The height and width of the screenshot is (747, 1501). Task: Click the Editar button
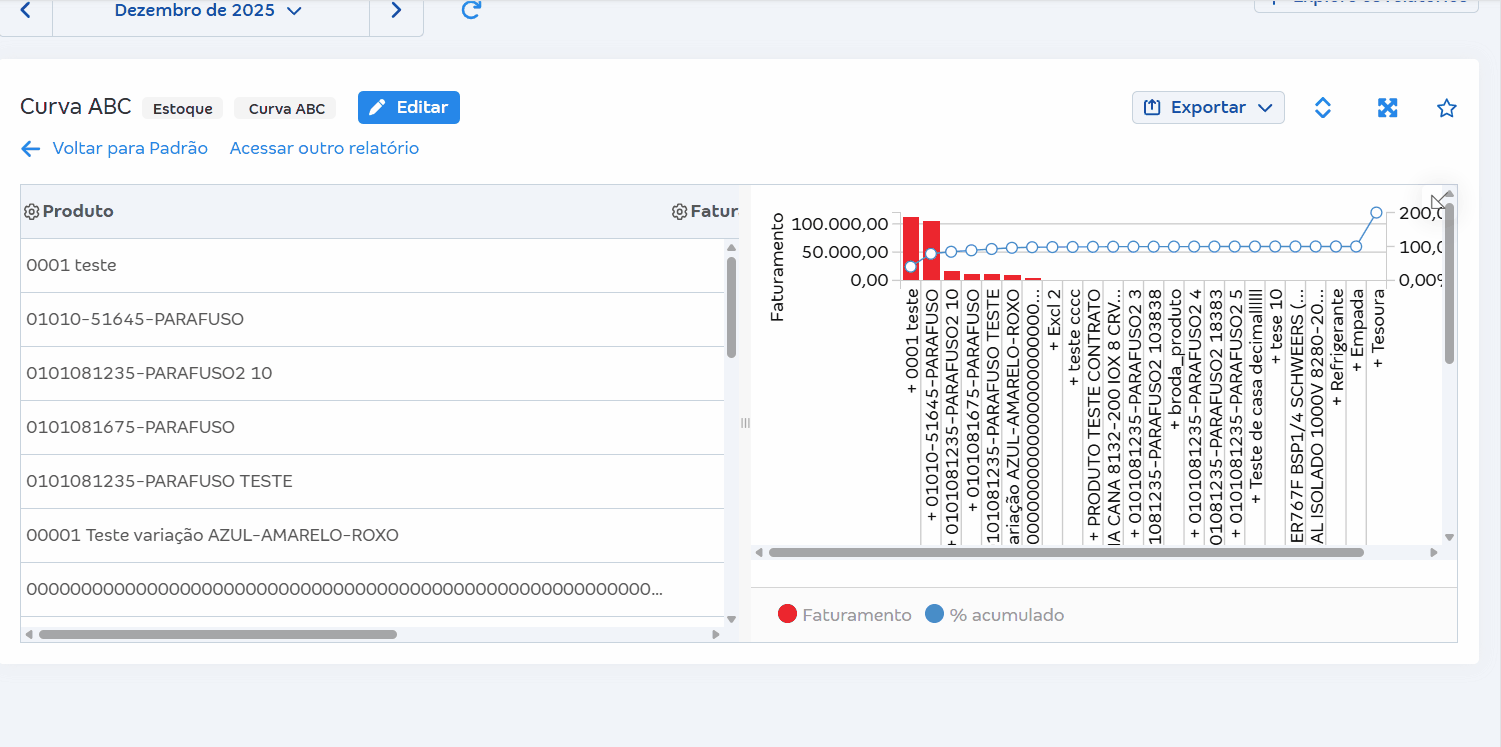tap(408, 107)
